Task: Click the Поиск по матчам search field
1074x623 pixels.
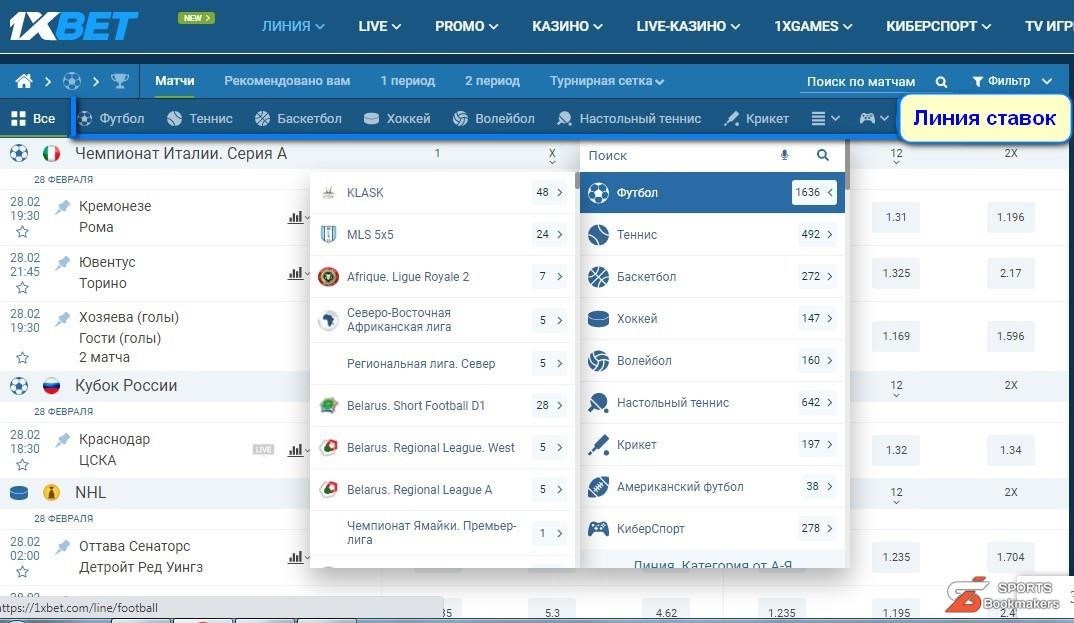Action: [x=861, y=82]
